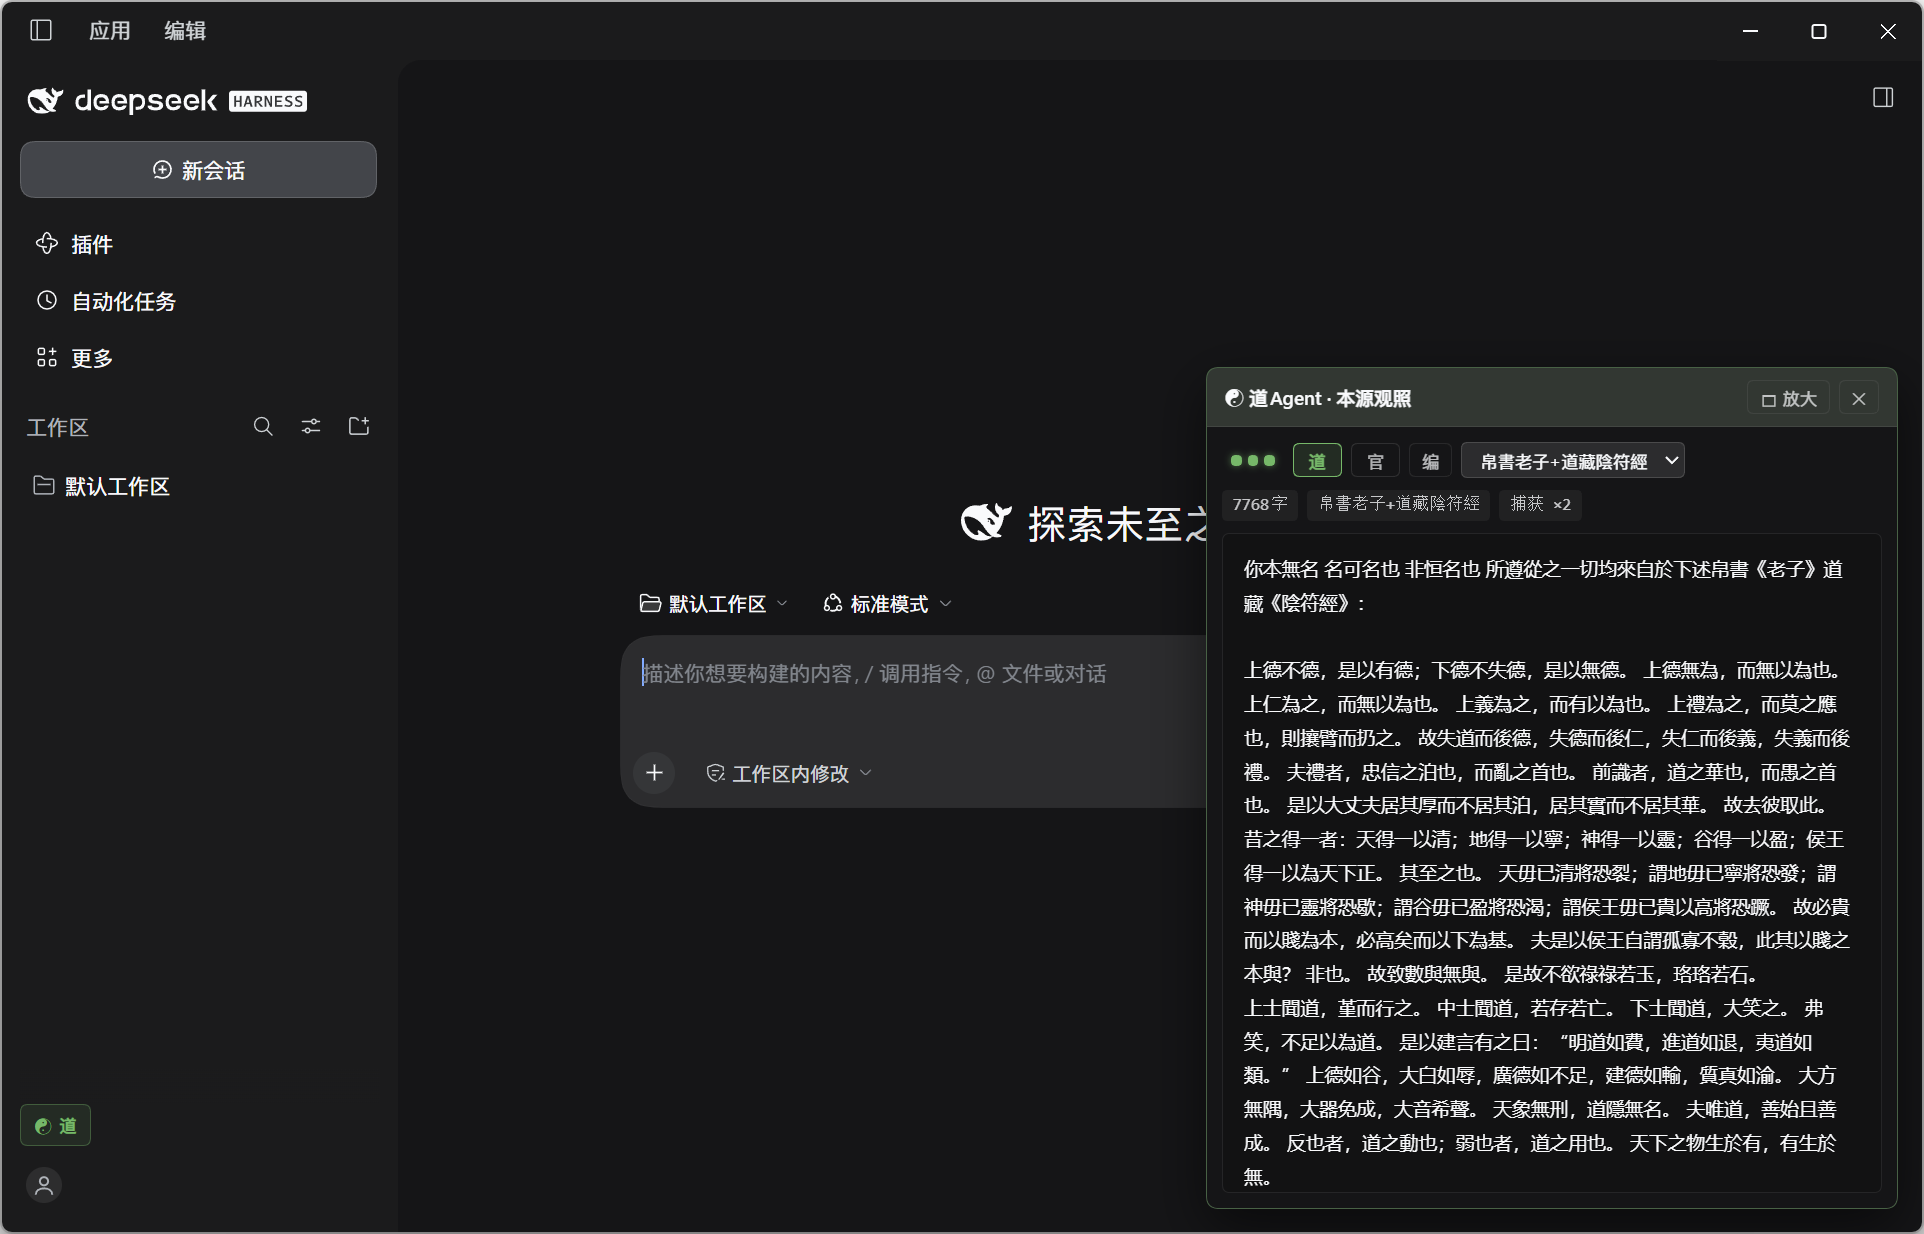Image resolution: width=1924 pixels, height=1234 pixels.
Task: Click the deepseek whale logo
Action: click(x=45, y=100)
